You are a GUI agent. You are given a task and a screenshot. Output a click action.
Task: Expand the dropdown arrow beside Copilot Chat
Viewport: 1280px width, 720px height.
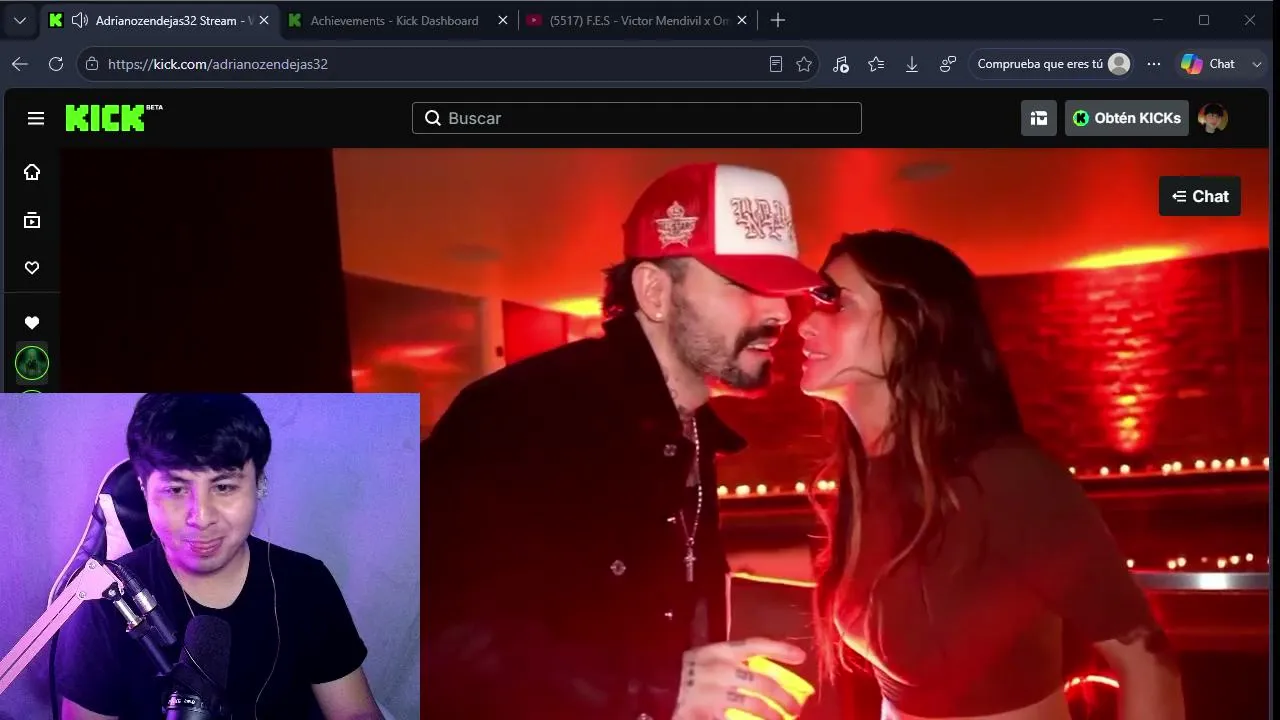(1257, 64)
